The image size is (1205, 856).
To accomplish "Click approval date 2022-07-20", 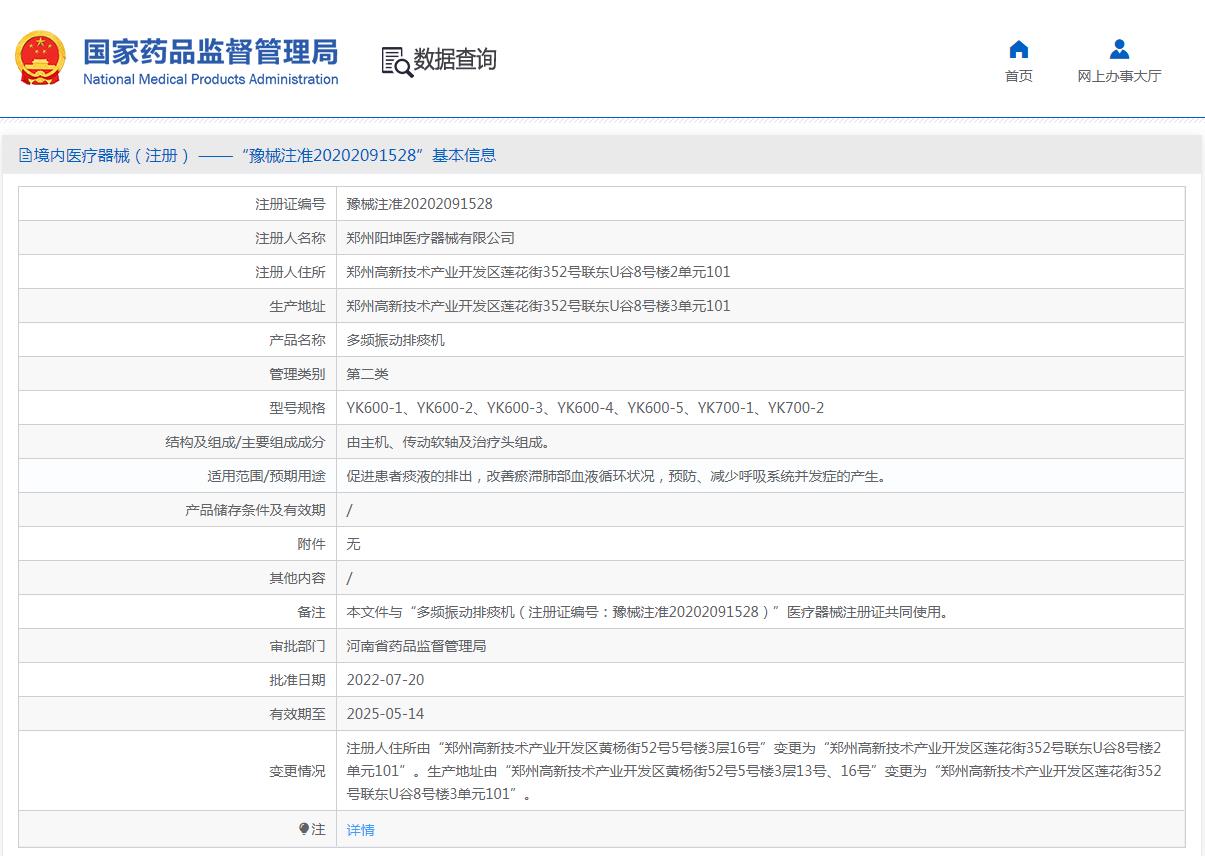I will 385,680.
